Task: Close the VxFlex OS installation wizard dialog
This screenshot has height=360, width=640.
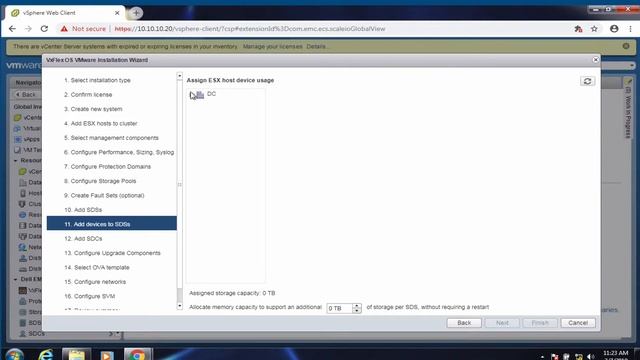Action: tap(596, 60)
